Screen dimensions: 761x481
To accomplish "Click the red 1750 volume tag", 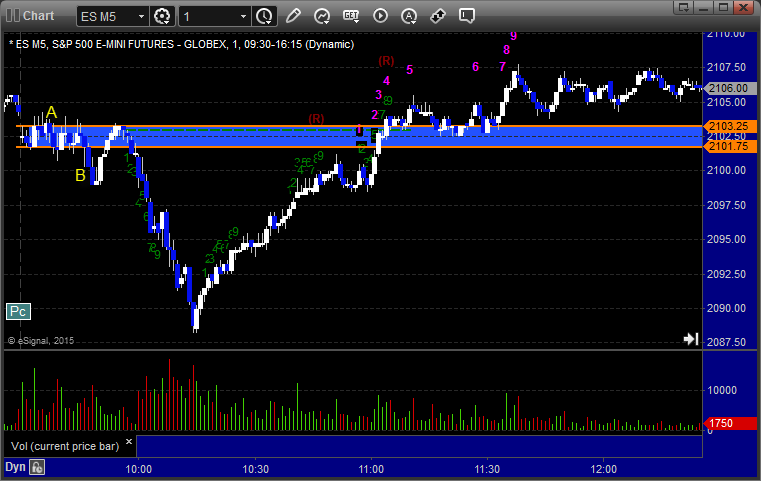I will 729,423.
